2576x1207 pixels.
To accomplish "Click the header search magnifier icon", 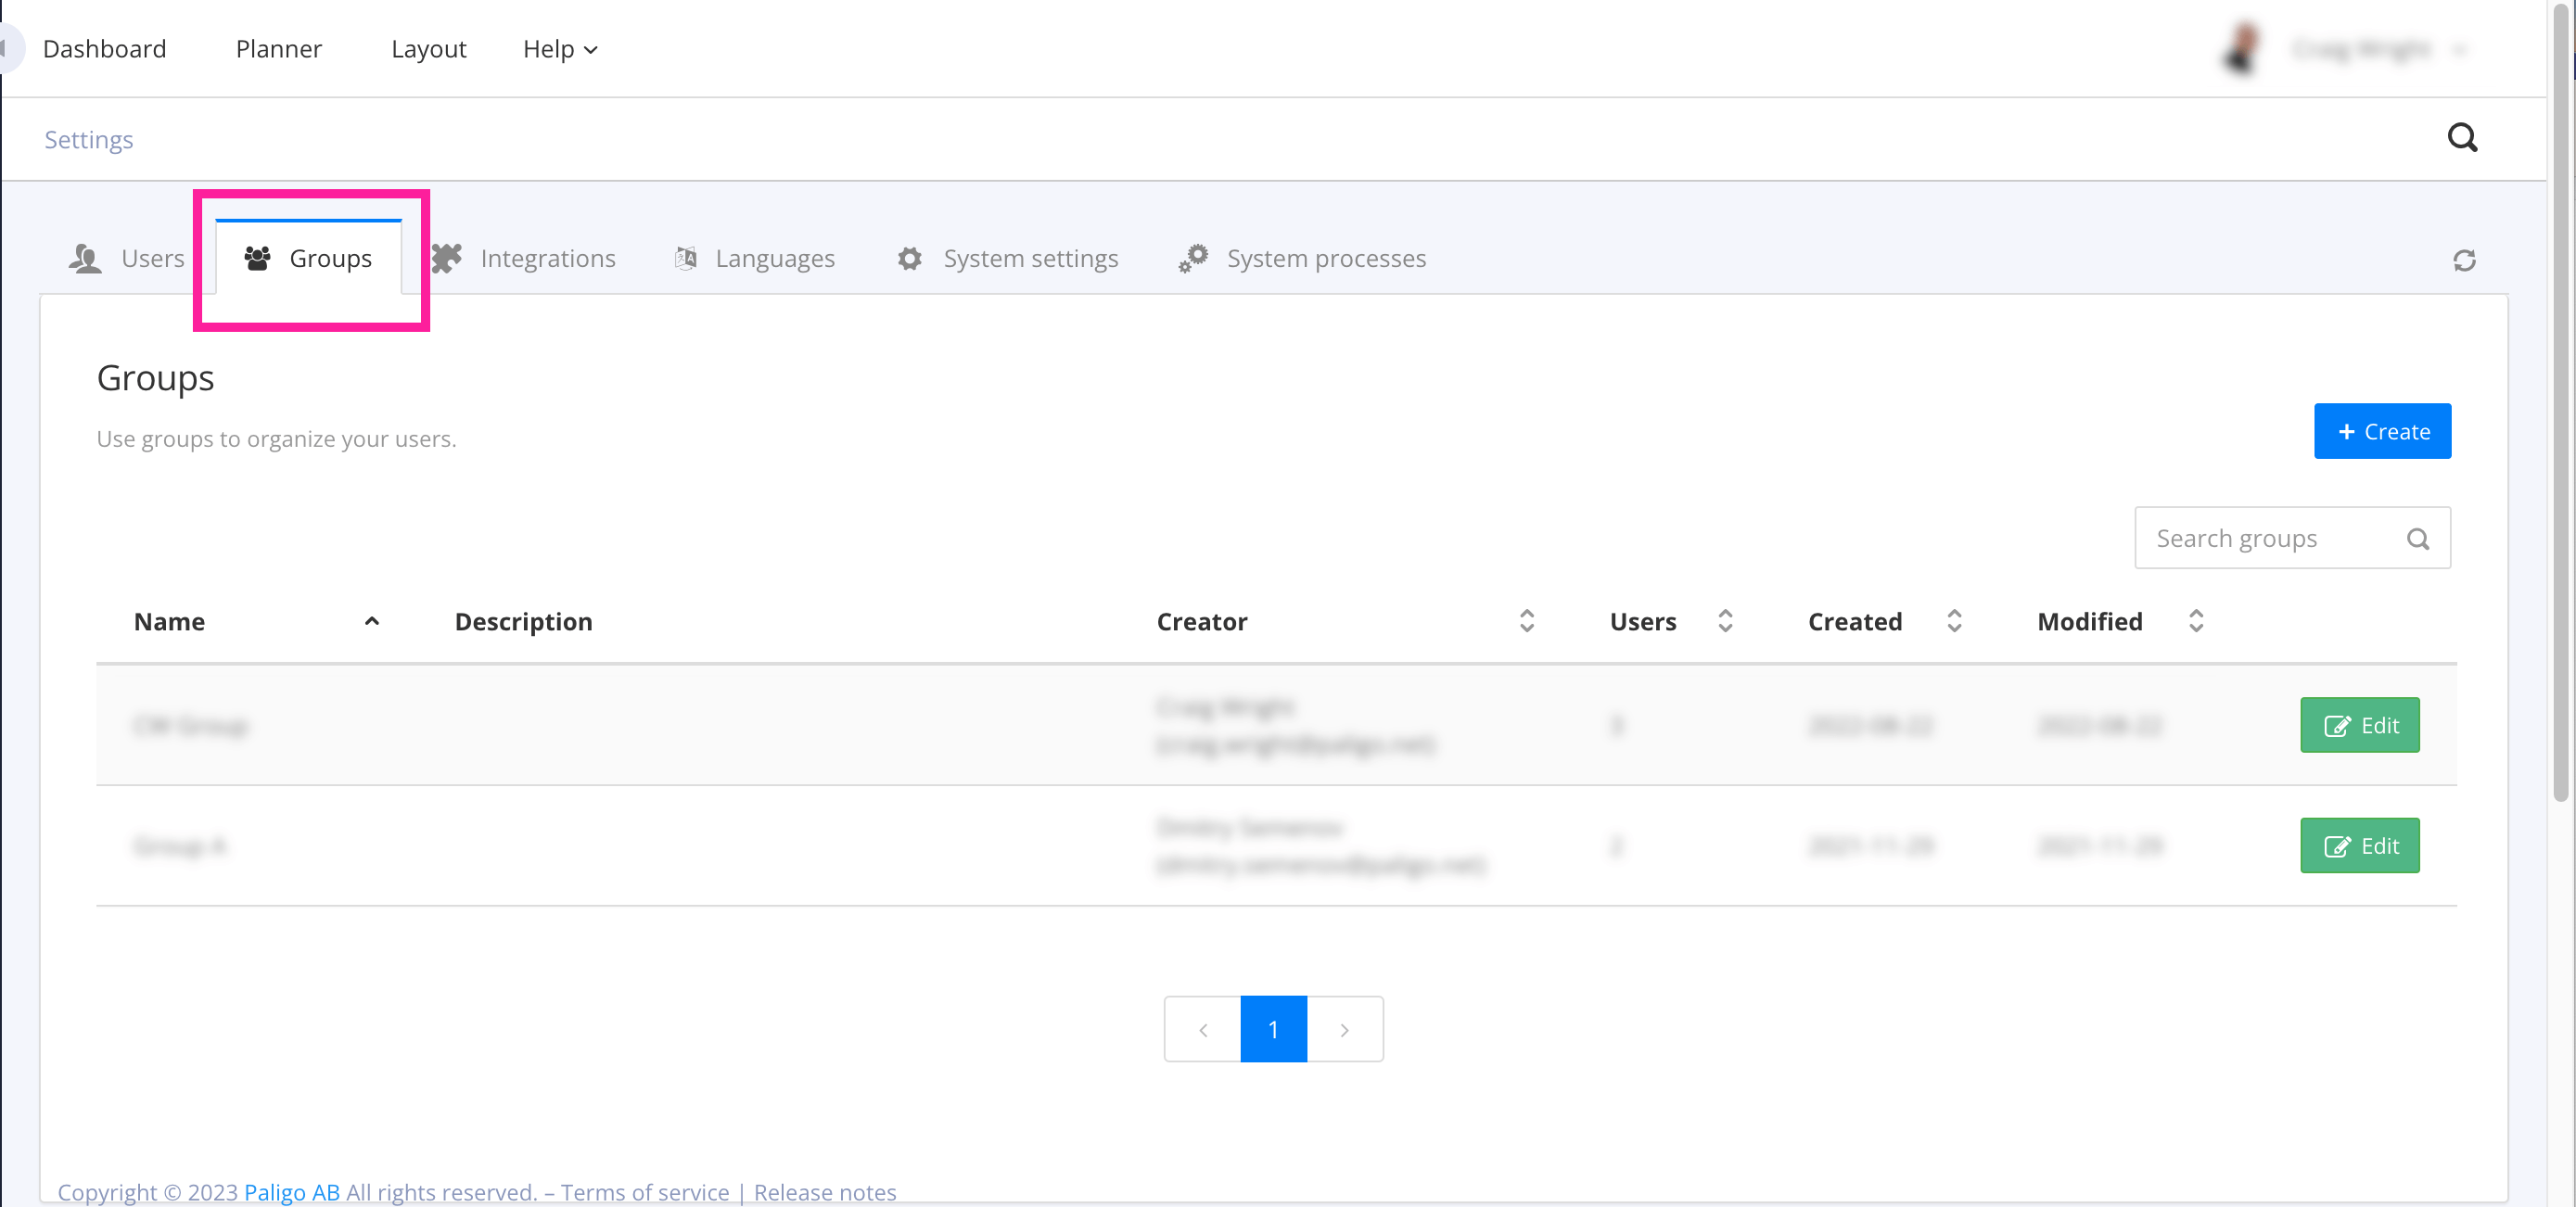I will (x=2463, y=137).
